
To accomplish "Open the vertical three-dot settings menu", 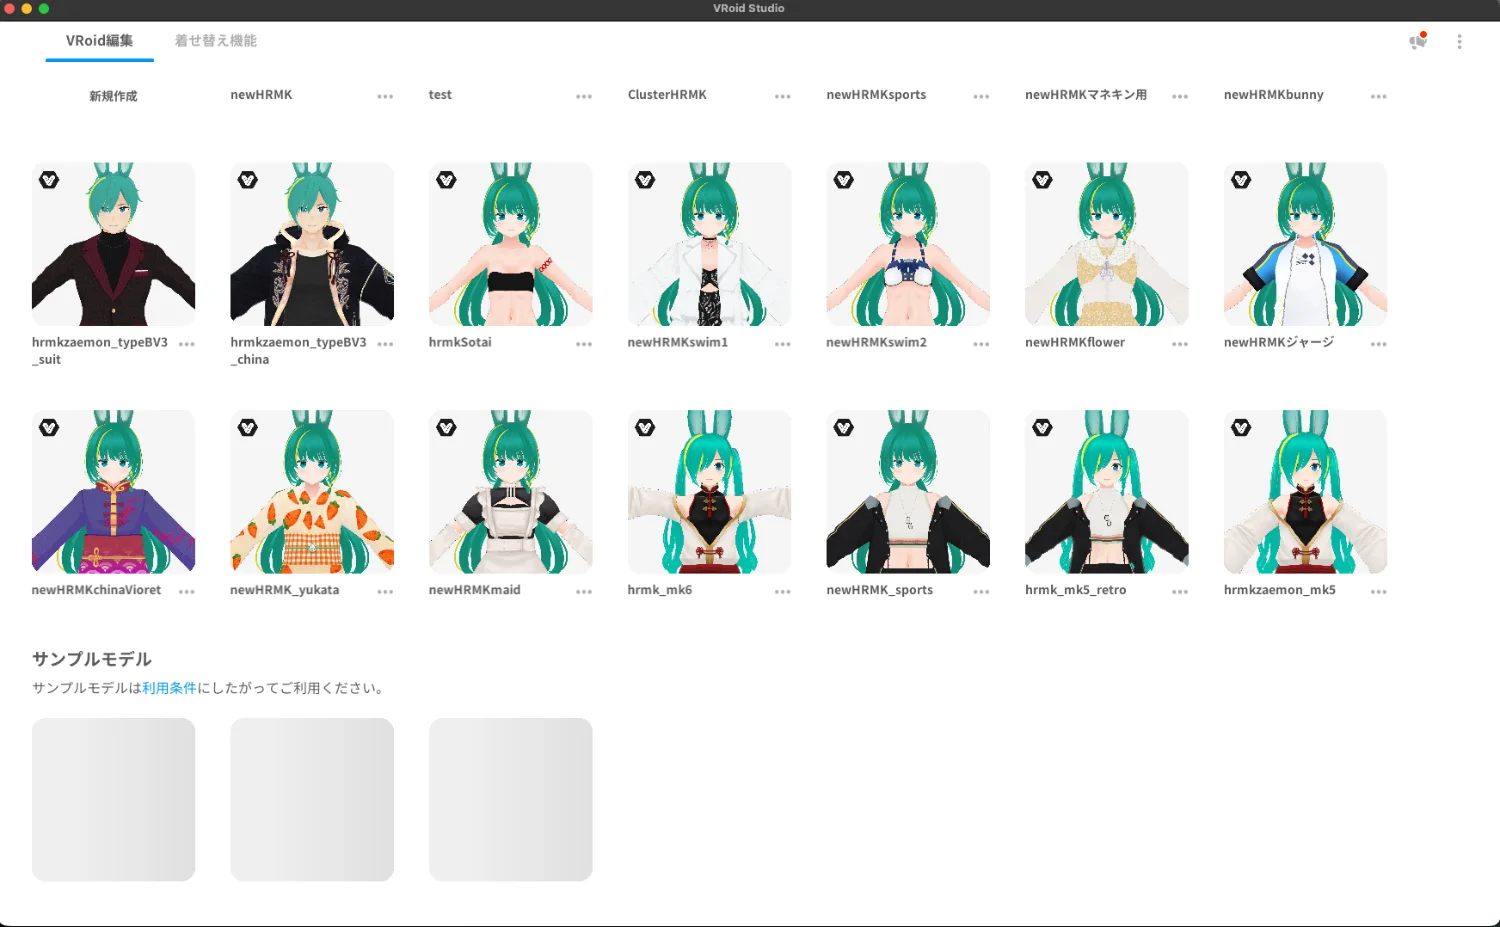I will point(1459,42).
